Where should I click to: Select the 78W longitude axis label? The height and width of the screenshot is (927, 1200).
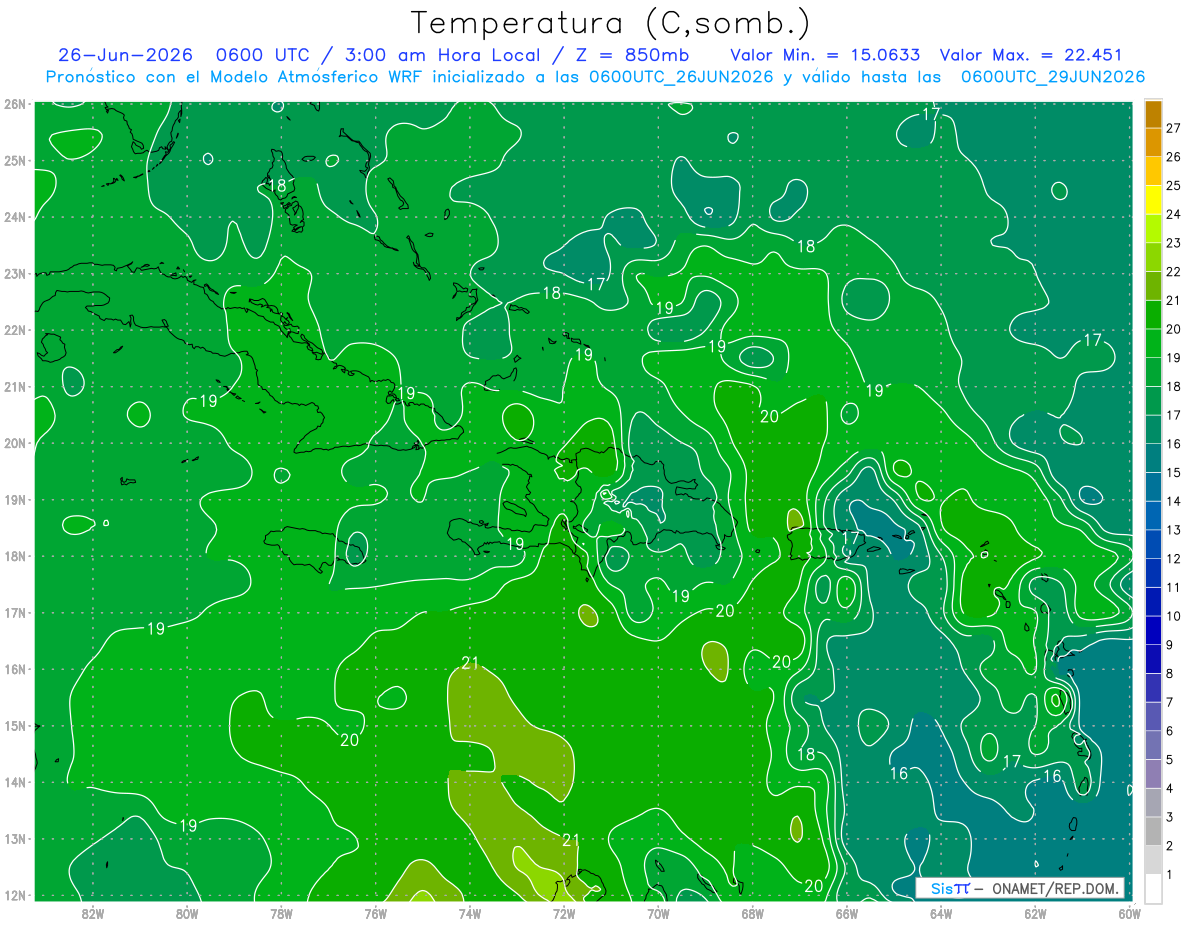(281, 912)
